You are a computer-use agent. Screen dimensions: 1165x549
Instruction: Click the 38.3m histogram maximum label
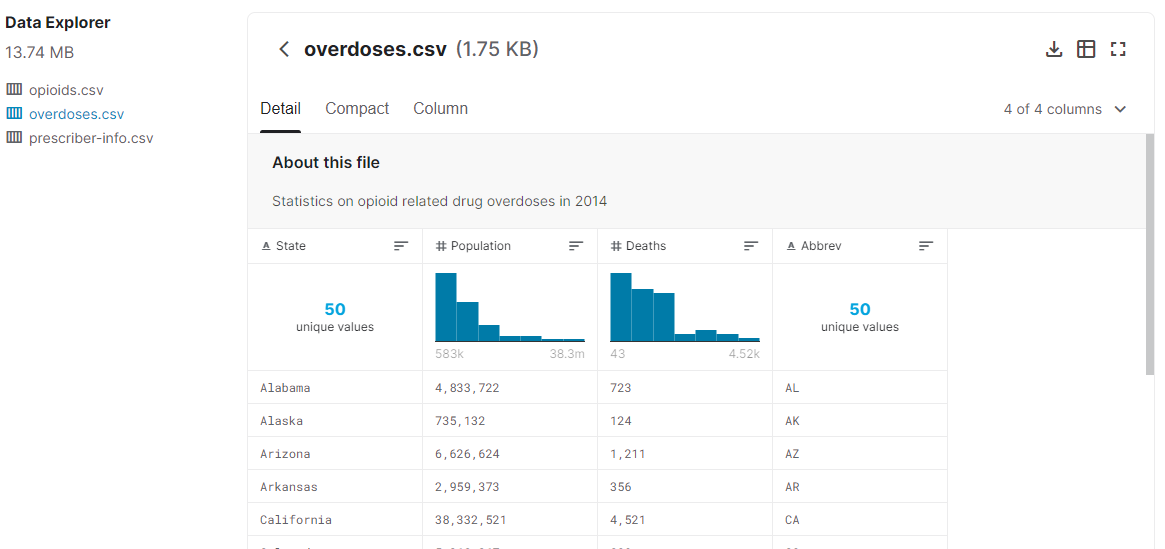(567, 354)
